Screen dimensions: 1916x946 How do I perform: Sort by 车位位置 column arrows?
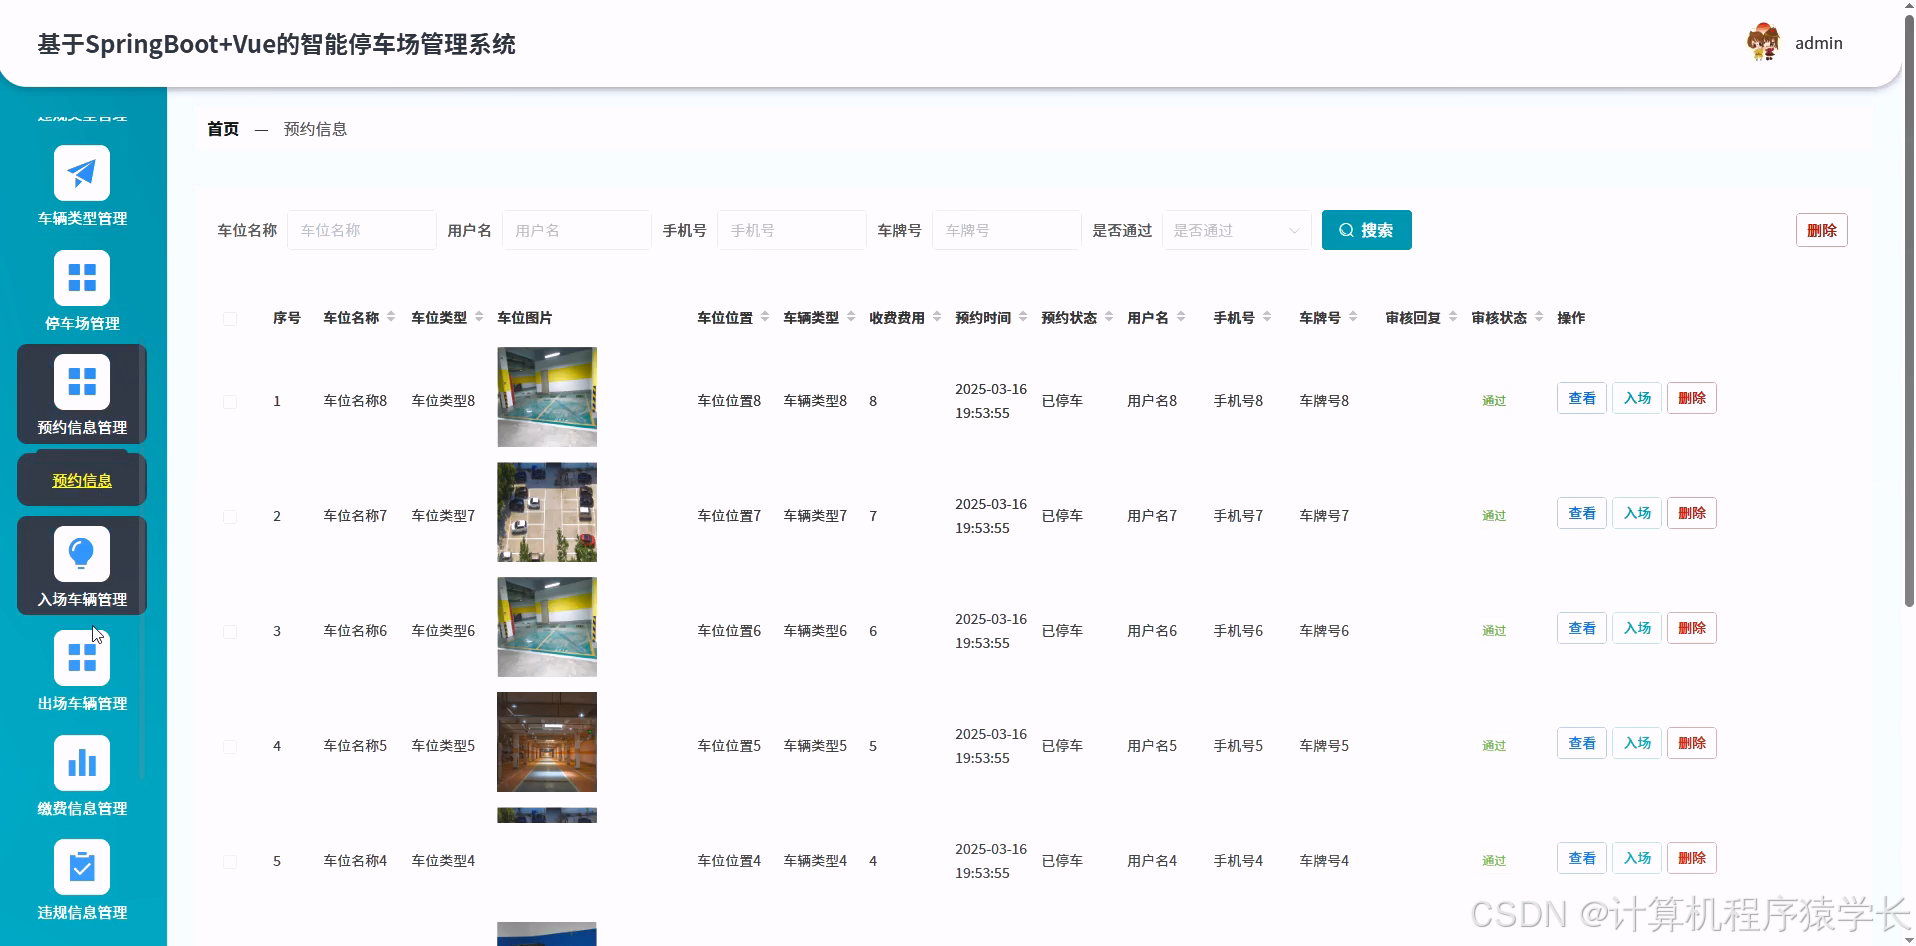tap(765, 317)
